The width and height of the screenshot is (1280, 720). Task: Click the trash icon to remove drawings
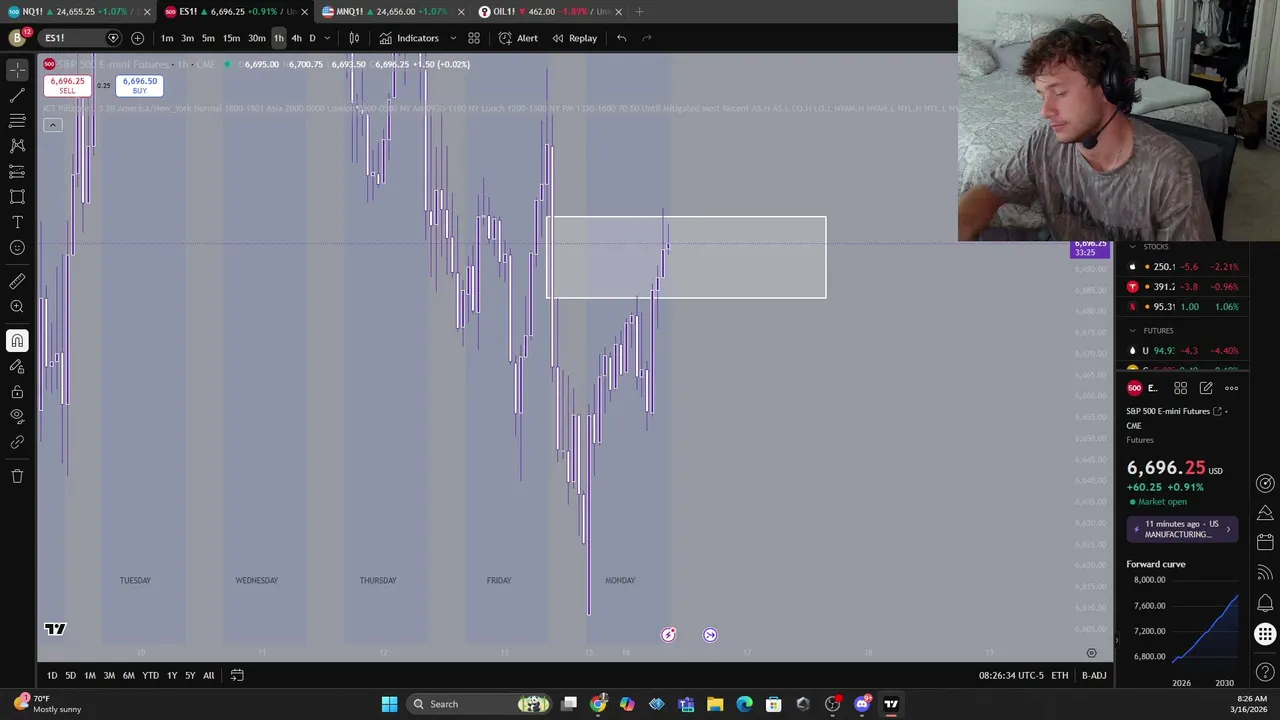17,476
